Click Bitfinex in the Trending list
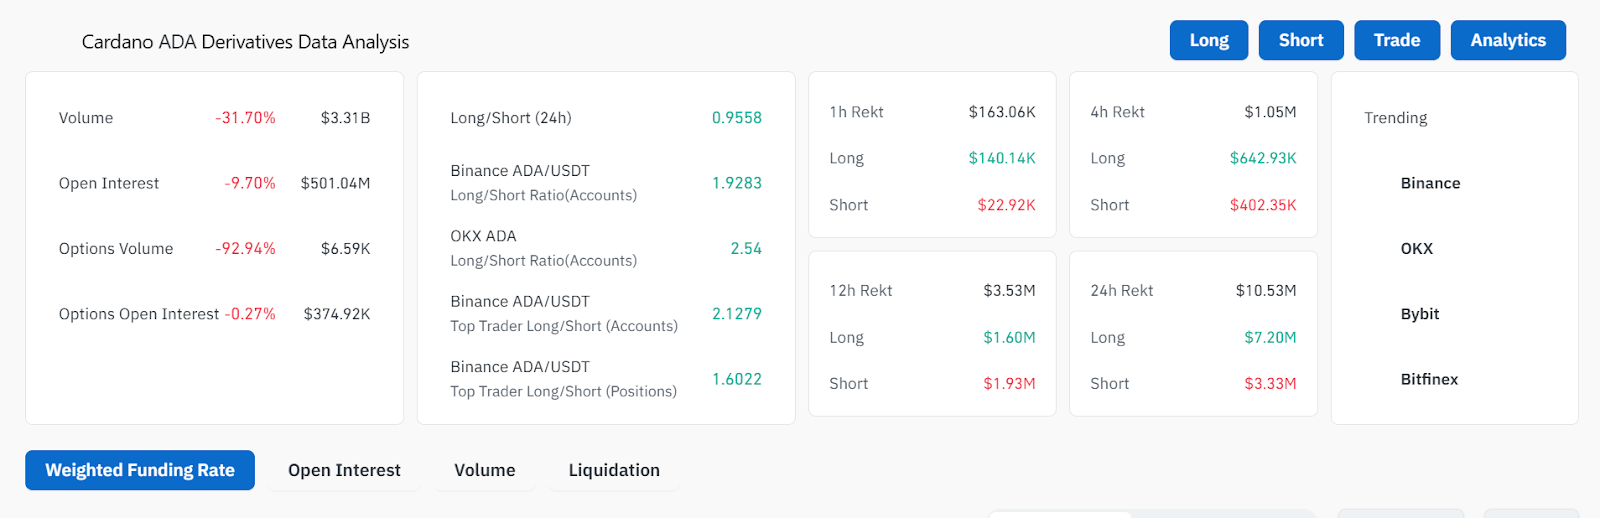Screen dimensions: 1600x518 point(1429,379)
